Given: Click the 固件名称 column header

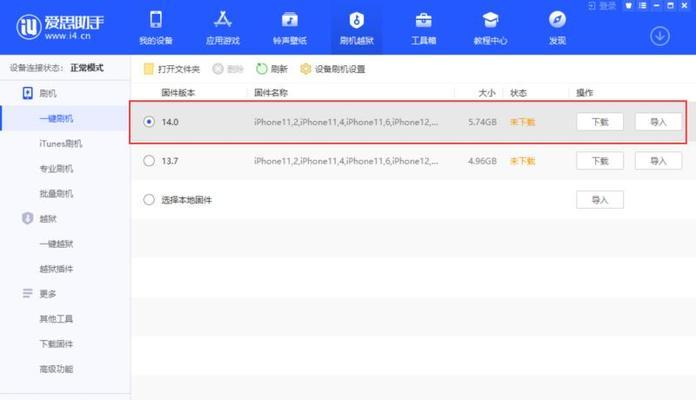Looking at the screenshot, I should click(x=271, y=93).
